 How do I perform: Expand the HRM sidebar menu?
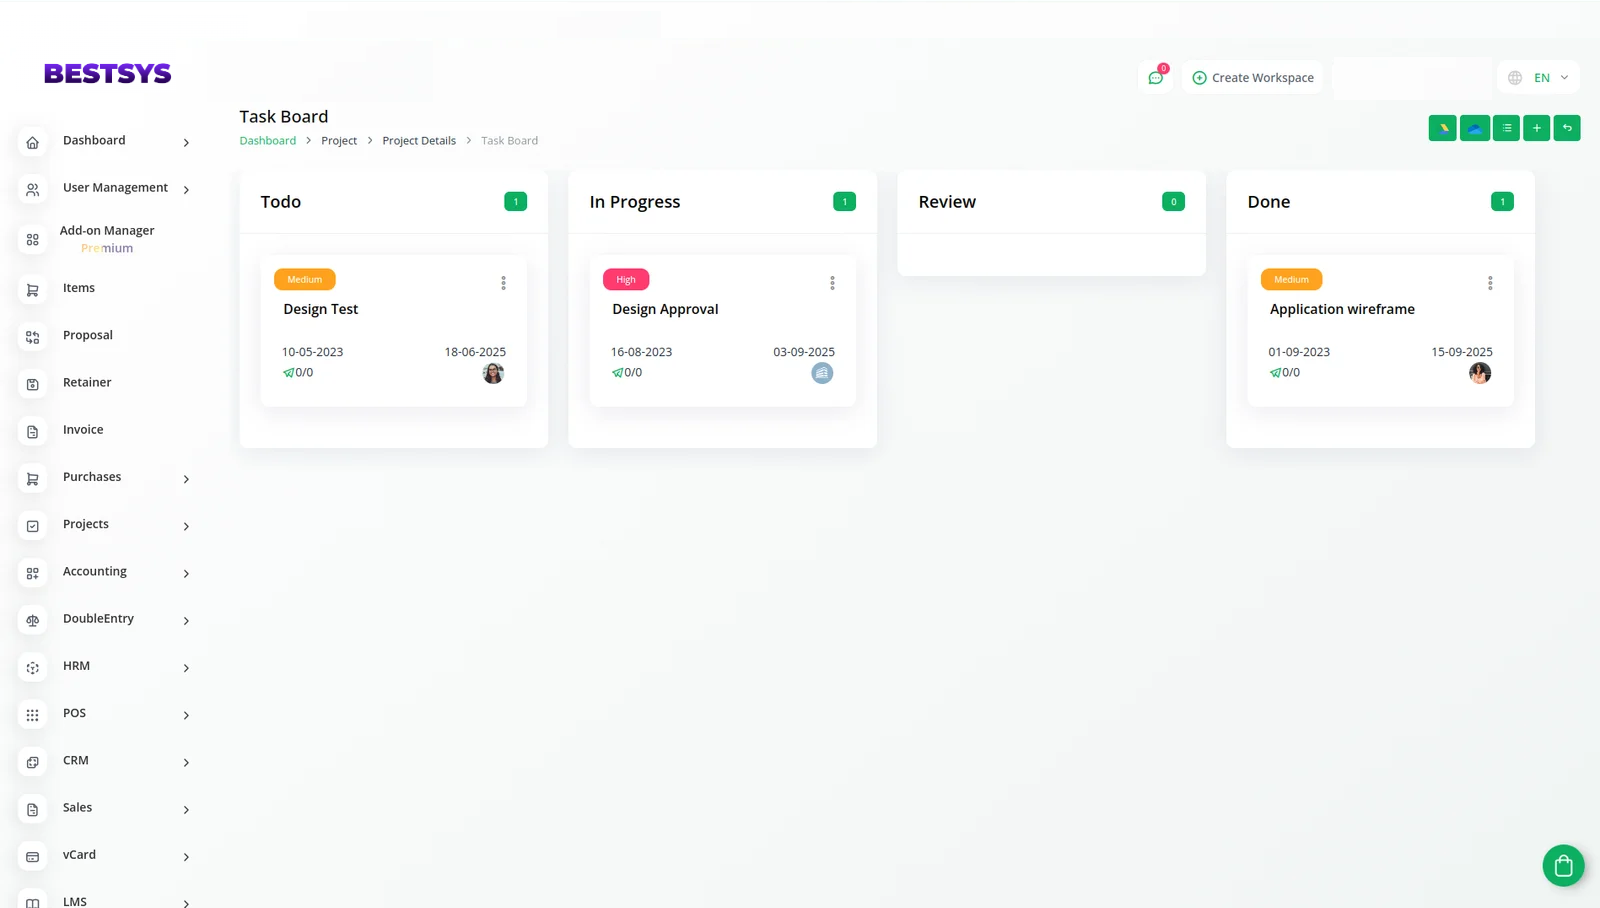click(x=105, y=666)
